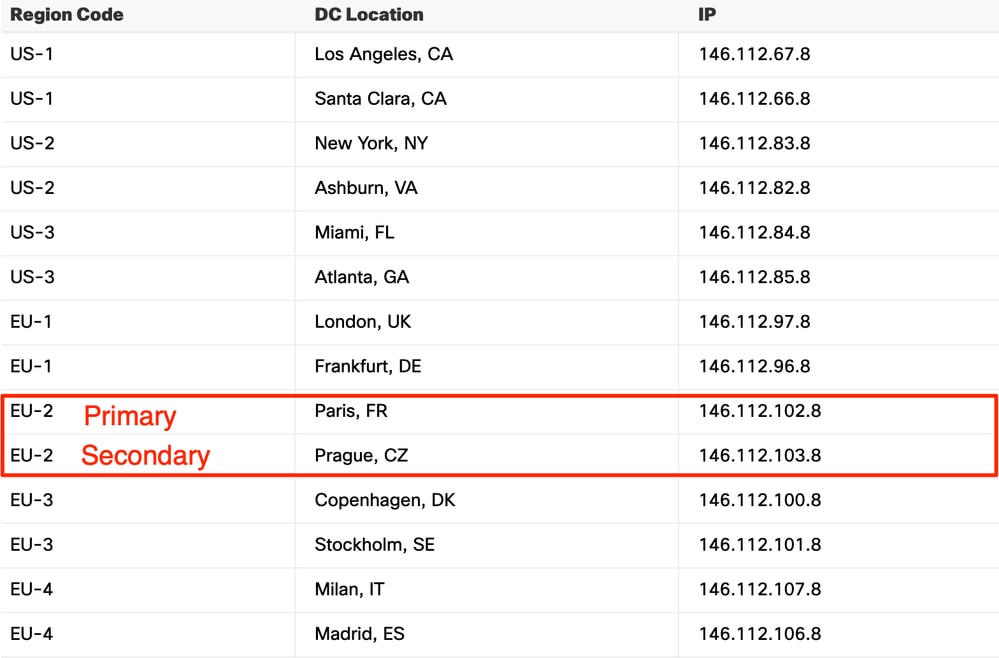Click the DC Location column header
The image size is (999, 658).
click(369, 15)
